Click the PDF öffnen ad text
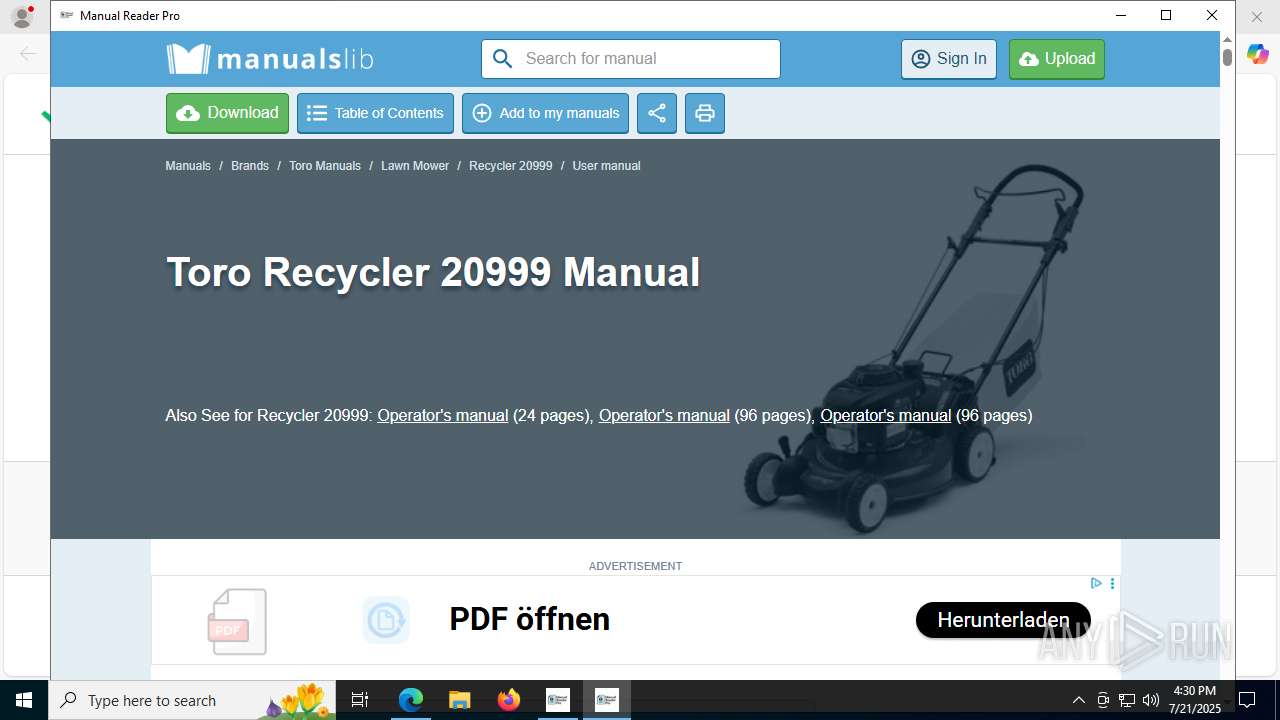 [x=530, y=620]
